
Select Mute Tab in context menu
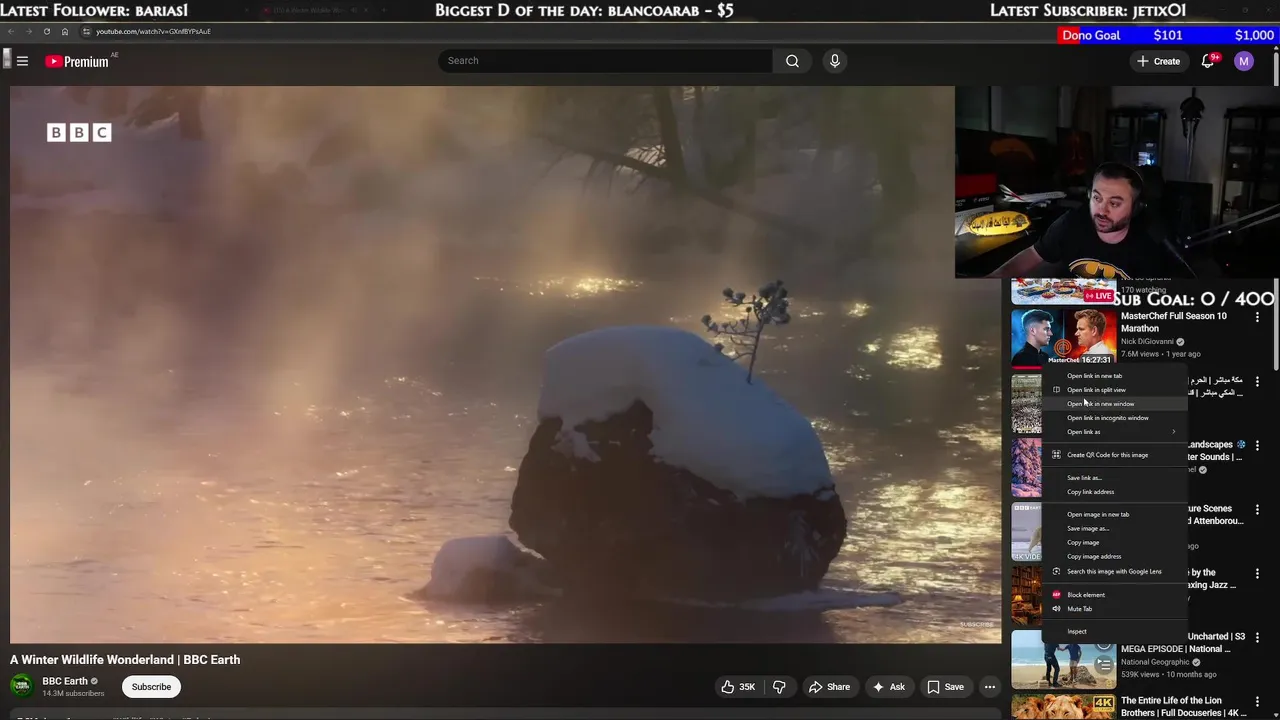coord(1115,609)
